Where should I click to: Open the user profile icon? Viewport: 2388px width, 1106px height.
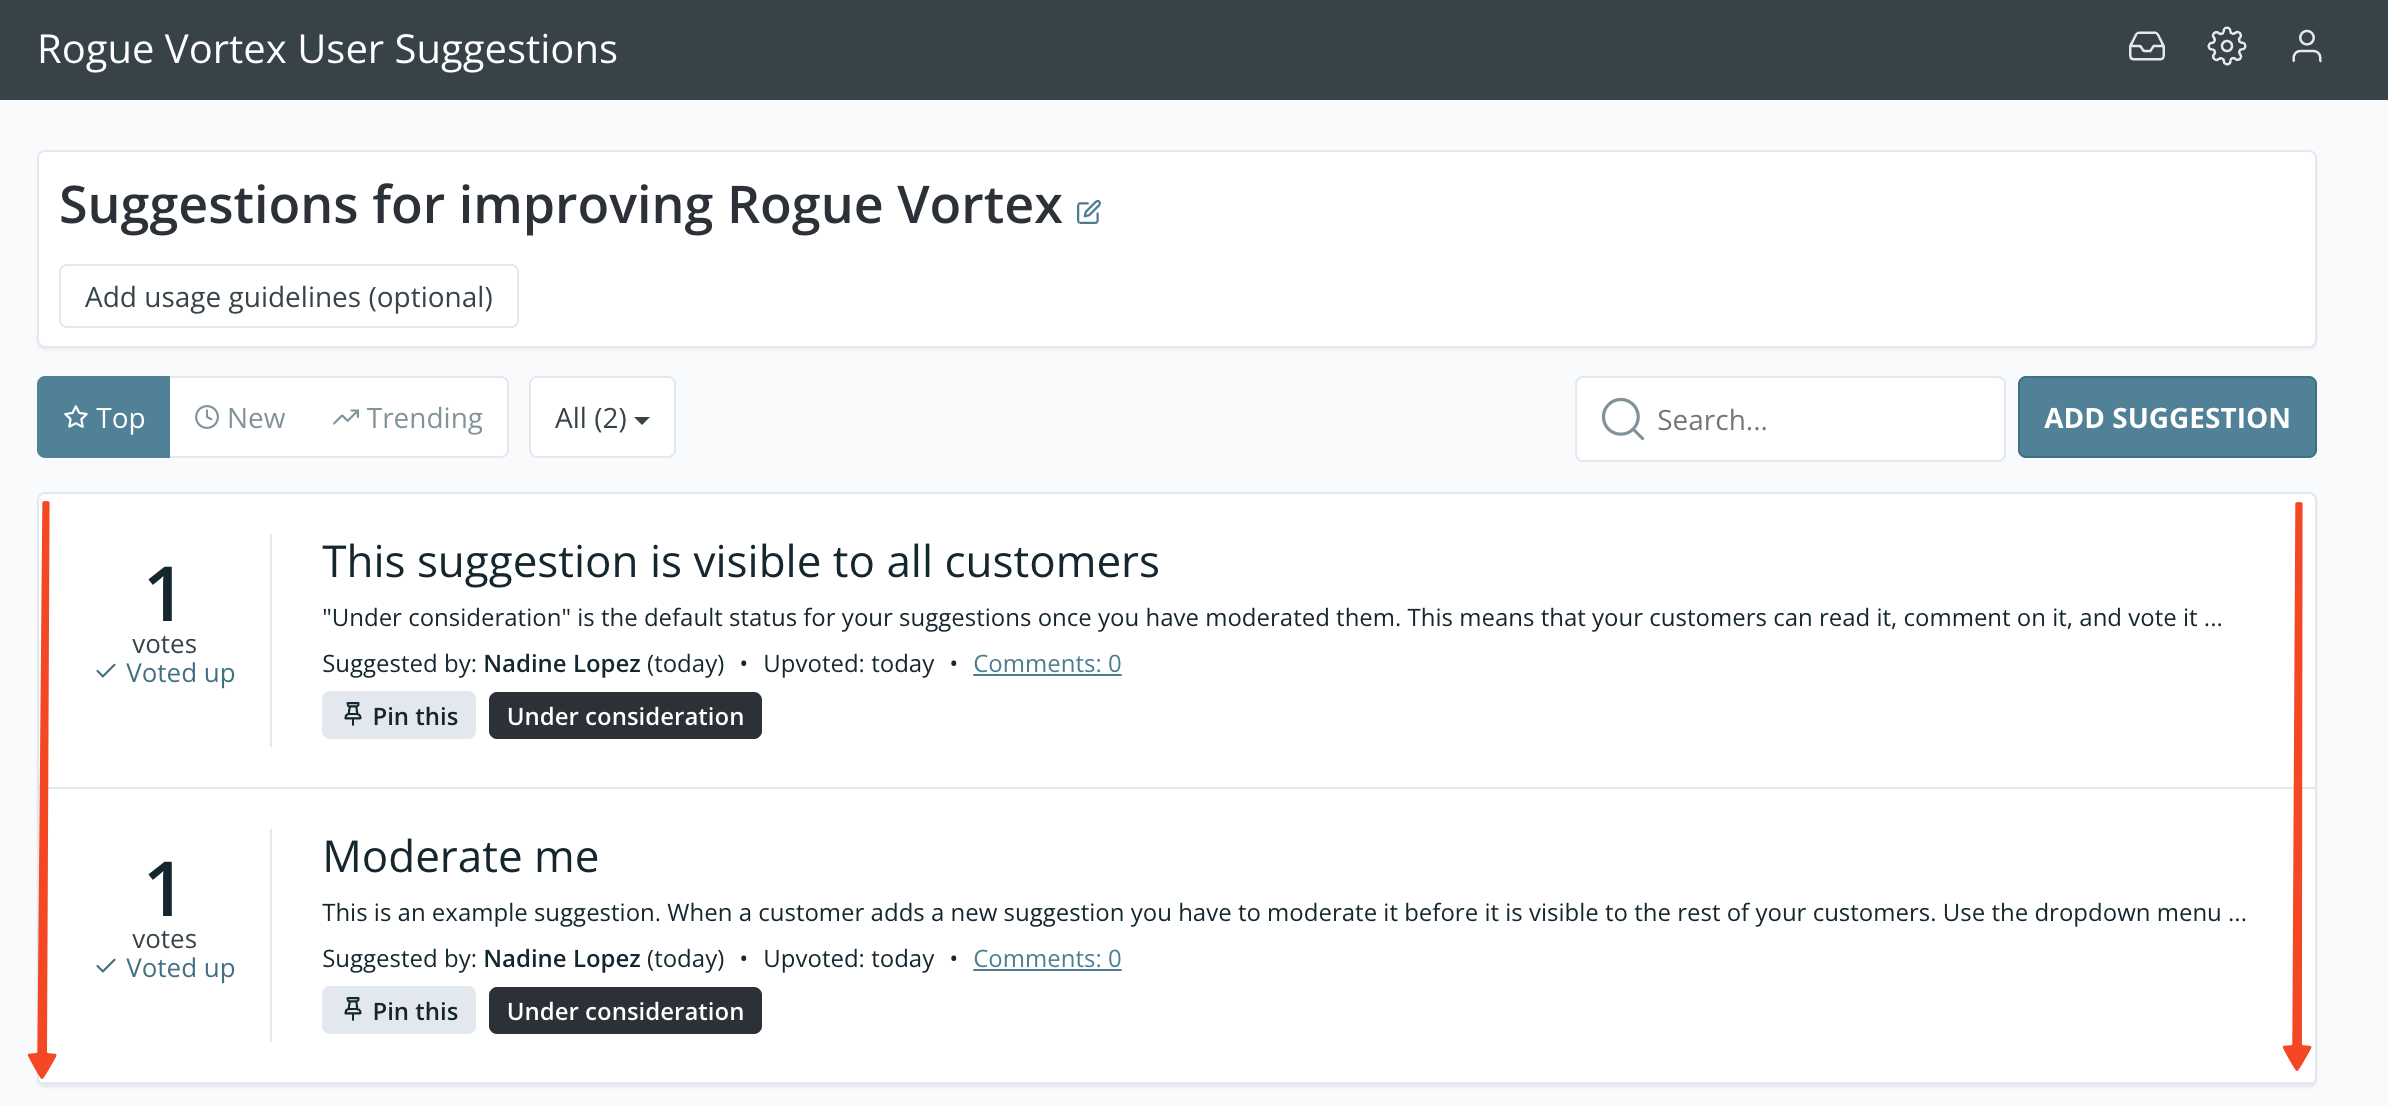tap(2306, 47)
